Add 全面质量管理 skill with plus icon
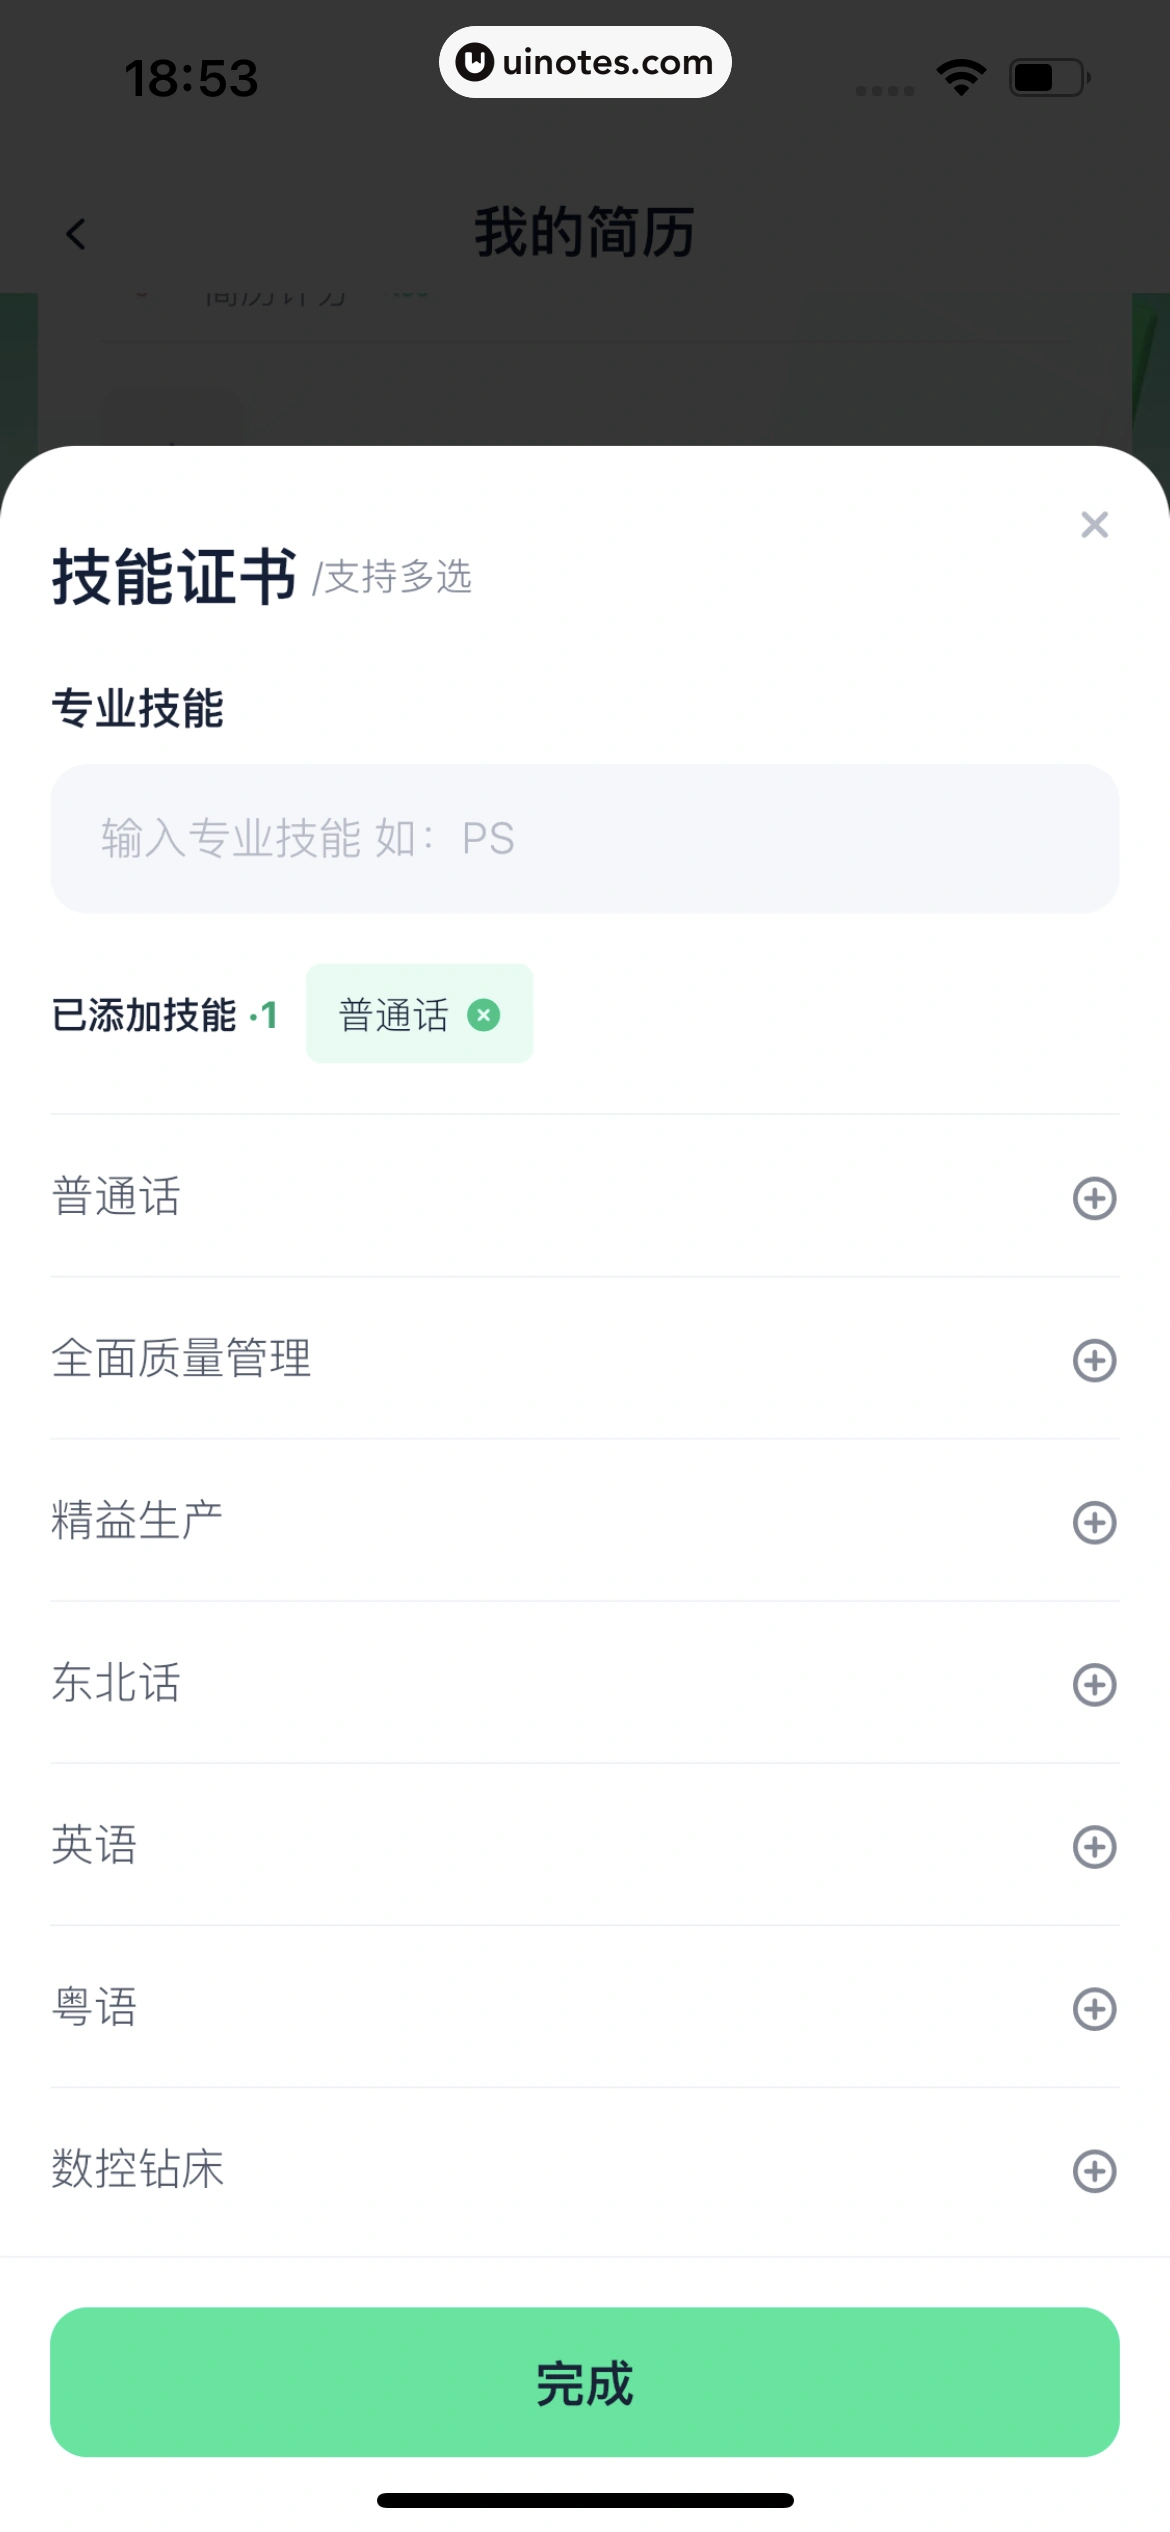This screenshot has height=2532, width=1170. pos(1094,1360)
